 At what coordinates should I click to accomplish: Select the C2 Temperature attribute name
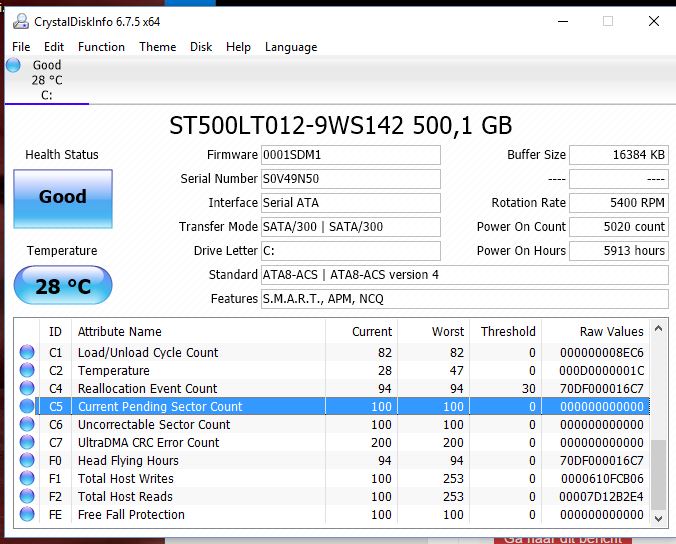coord(113,371)
